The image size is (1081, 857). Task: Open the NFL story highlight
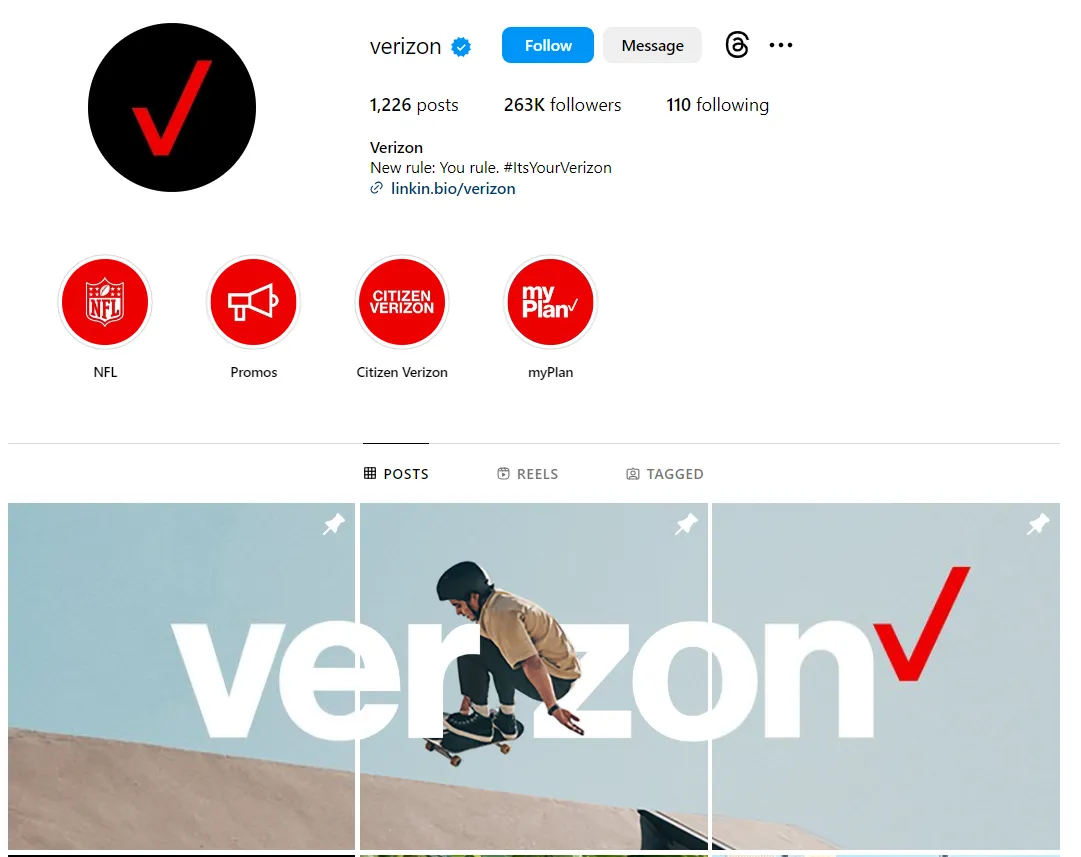pos(105,302)
